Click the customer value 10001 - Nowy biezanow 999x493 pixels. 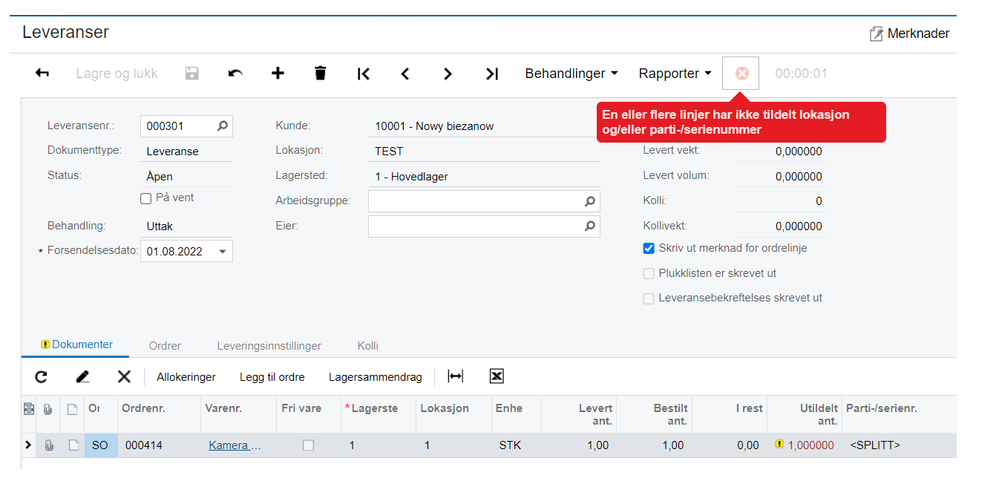click(x=434, y=126)
